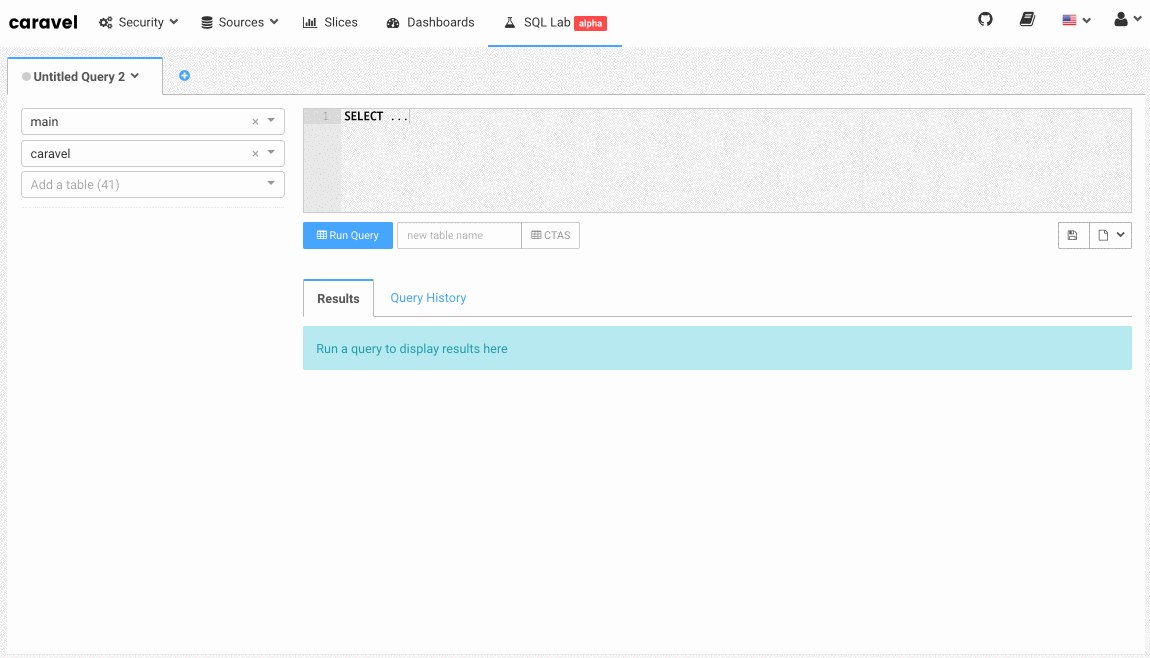The height and width of the screenshot is (658, 1150).
Task: Expand the main database dropdown arrow
Action: point(271,121)
